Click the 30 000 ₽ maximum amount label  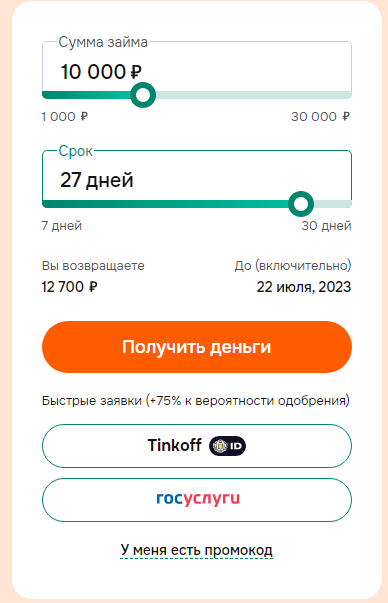click(x=320, y=117)
